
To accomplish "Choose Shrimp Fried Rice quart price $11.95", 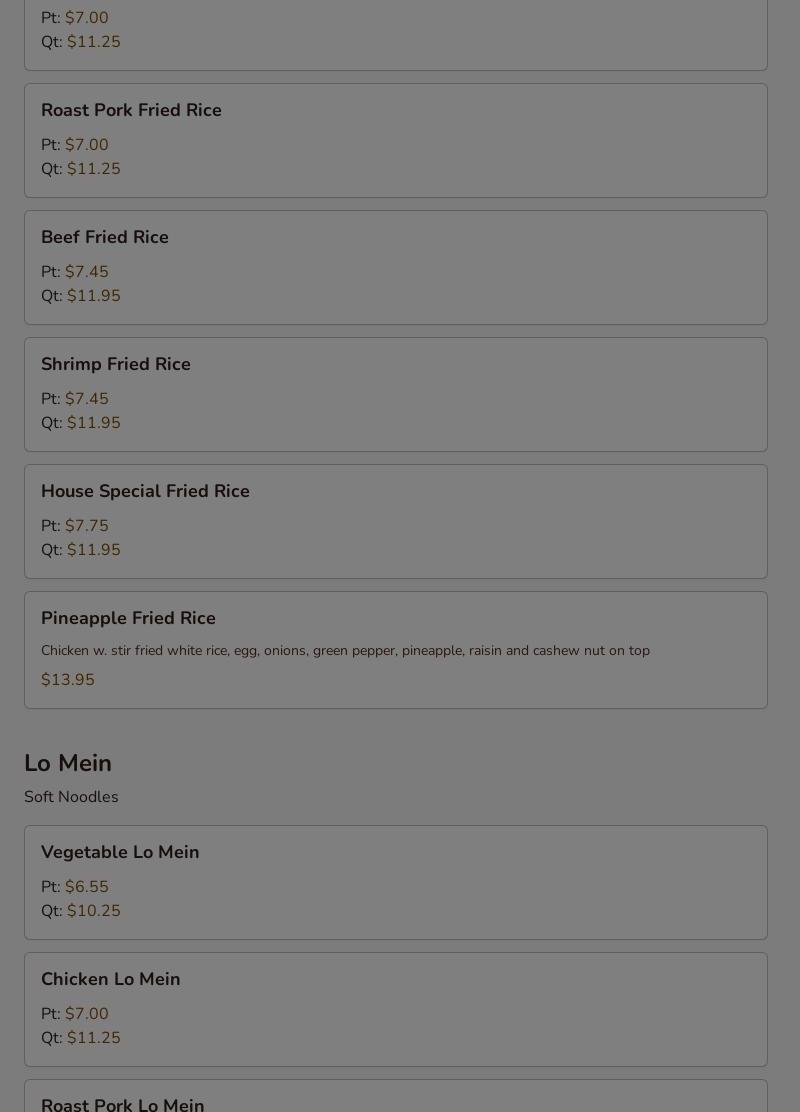I will tap(94, 423).
